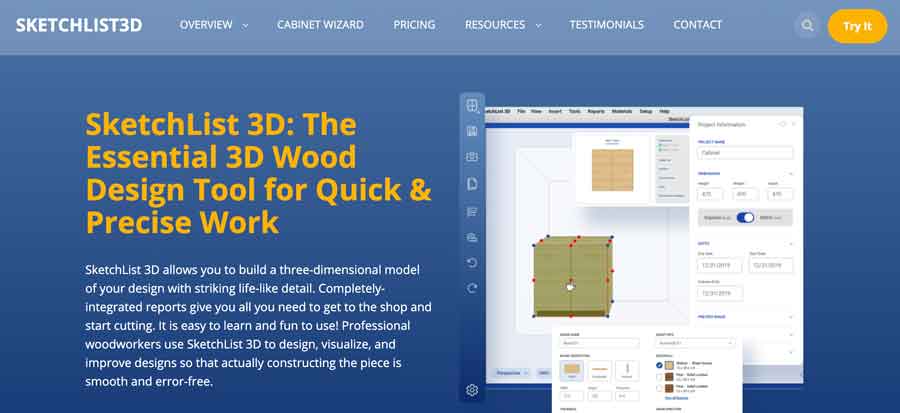Uncheck the checked material checkbox
The image size is (900, 413).
(659, 365)
